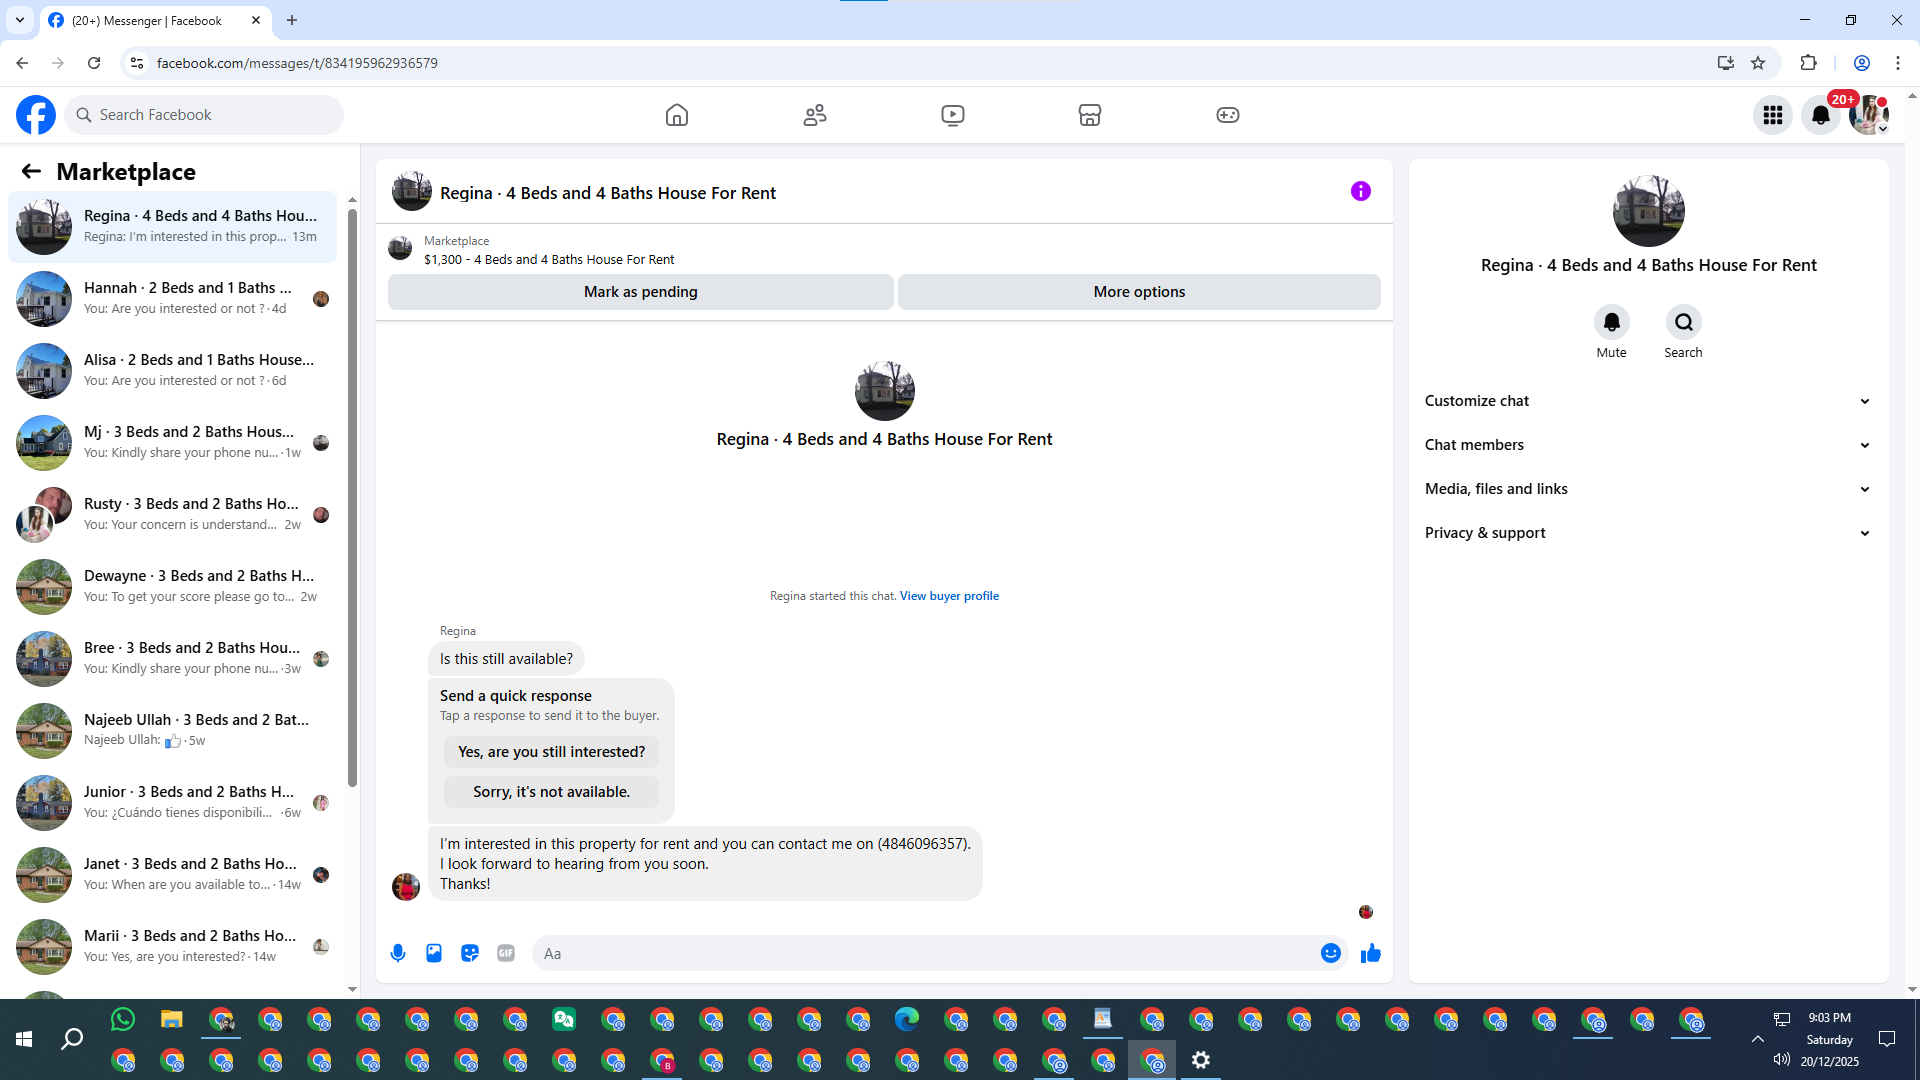Open Alisa 2 Beds conversation
Viewport: 1920px width, 1080px height.
pyautogui.click(x=173, y=371)
